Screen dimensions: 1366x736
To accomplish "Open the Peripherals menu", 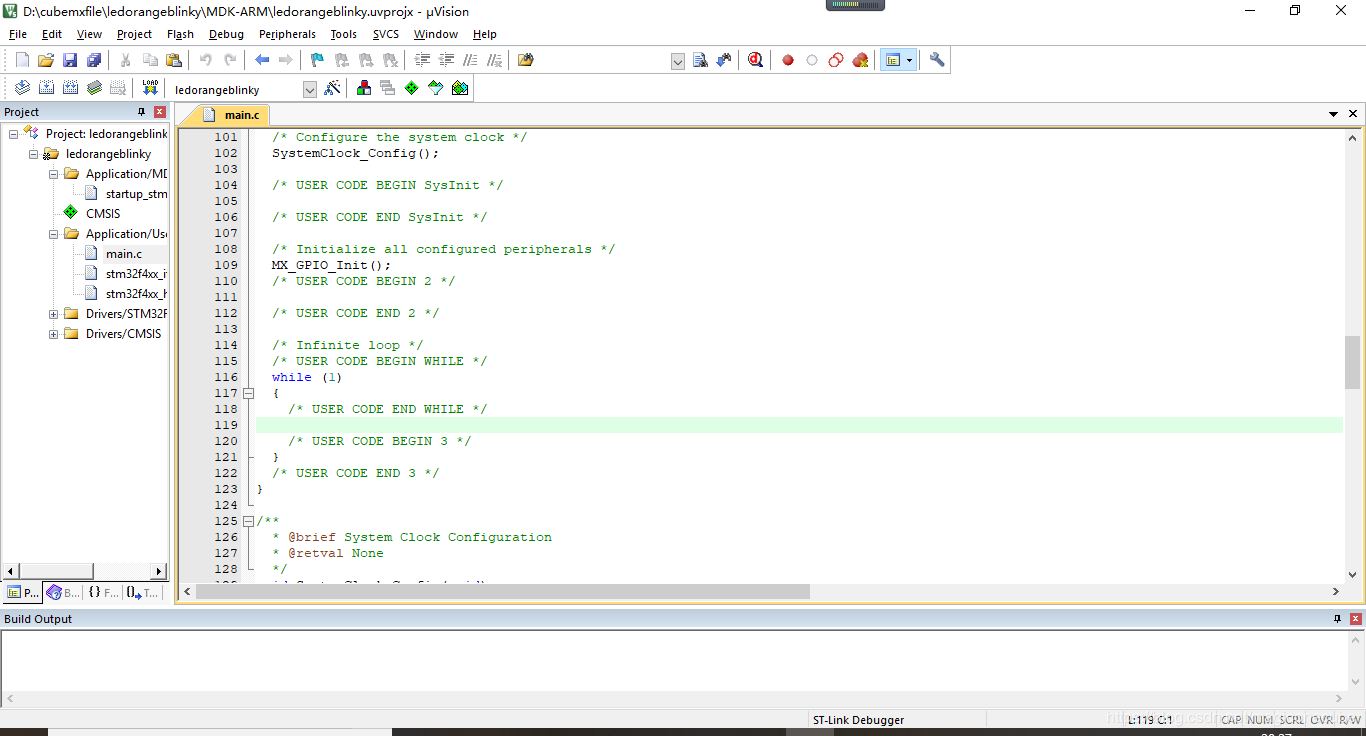I will (x=287, y=34).
